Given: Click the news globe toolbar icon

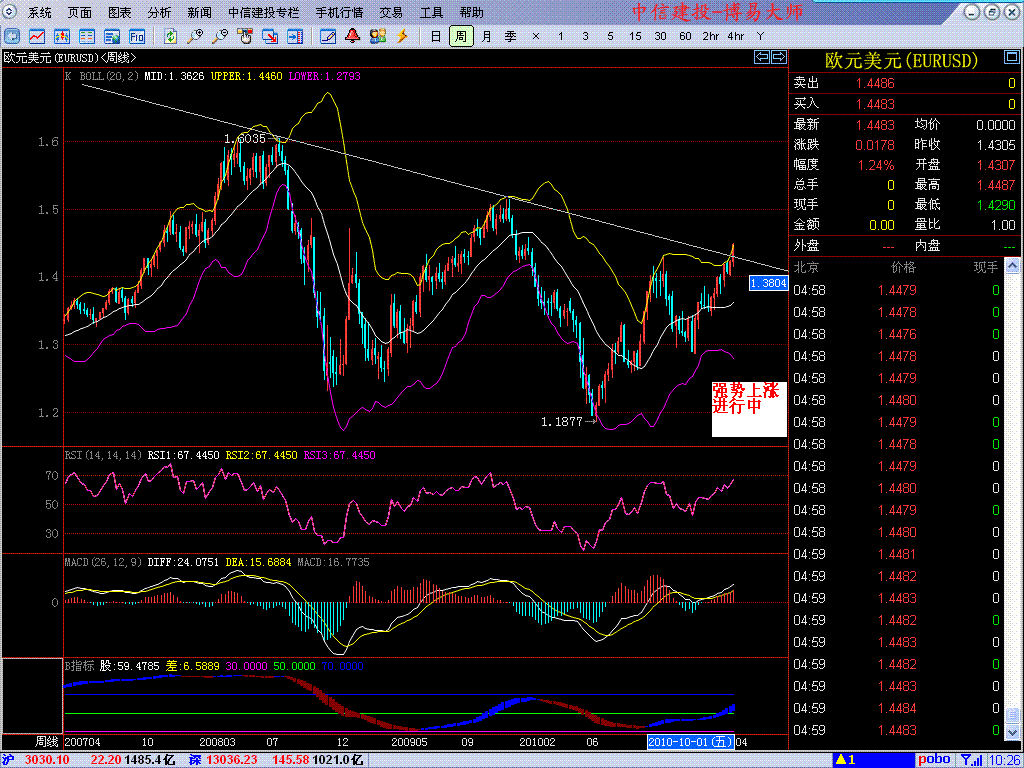Looking at the screenshot, I should click(112, 36).
